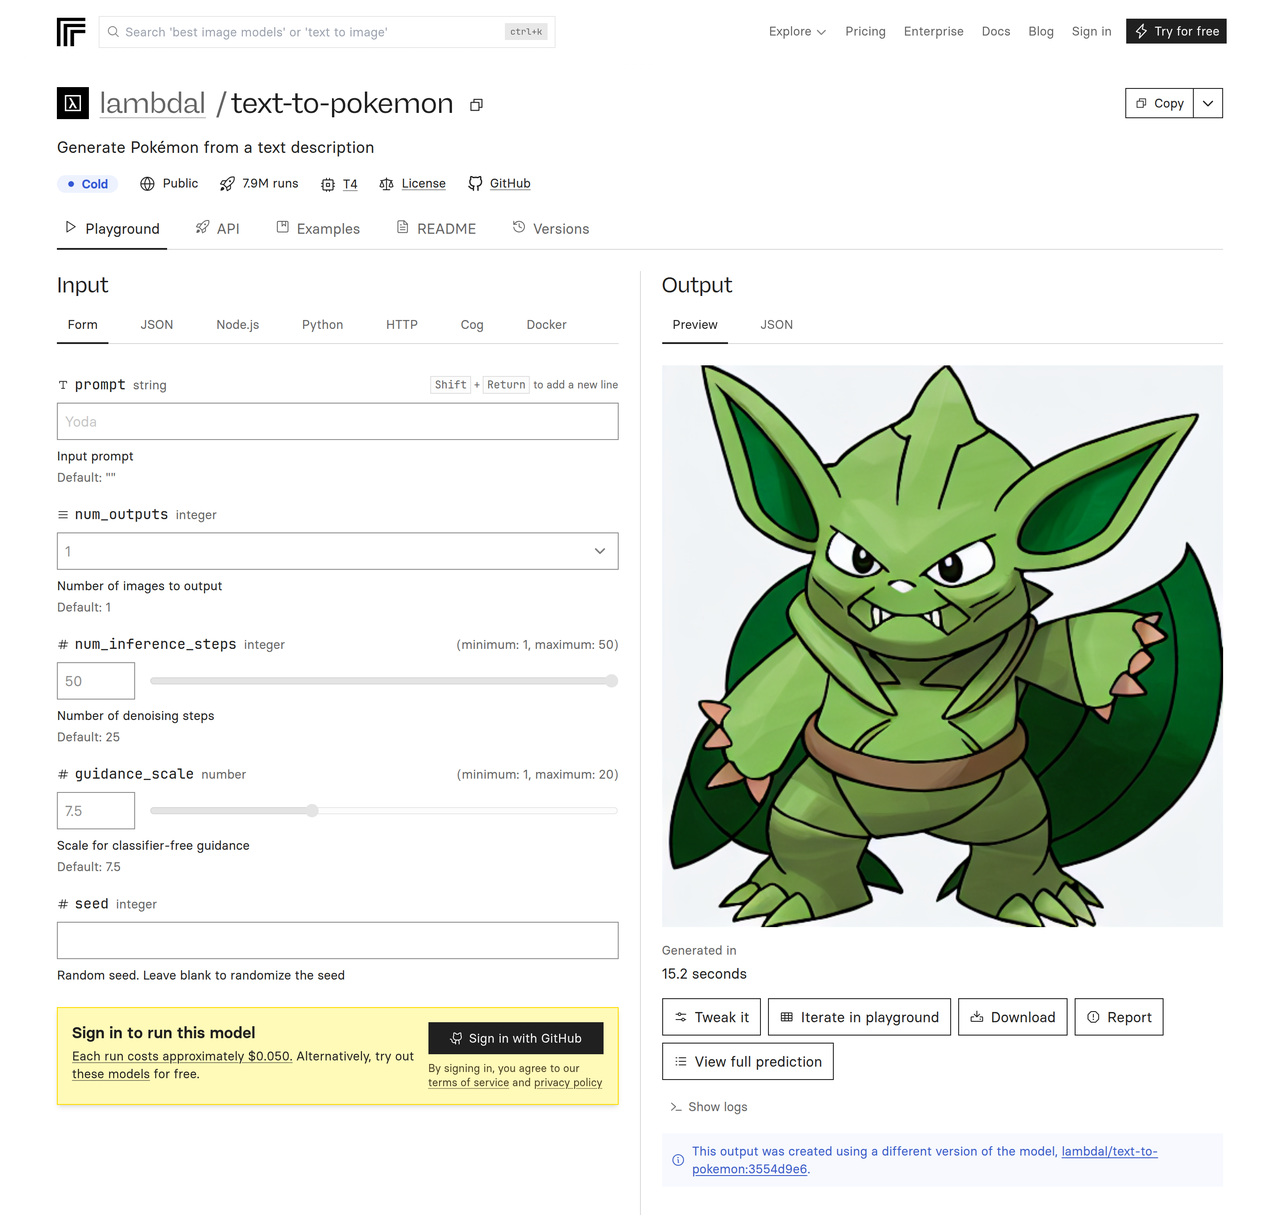
Task: Open the Versions tab
Action: (551, 229)
